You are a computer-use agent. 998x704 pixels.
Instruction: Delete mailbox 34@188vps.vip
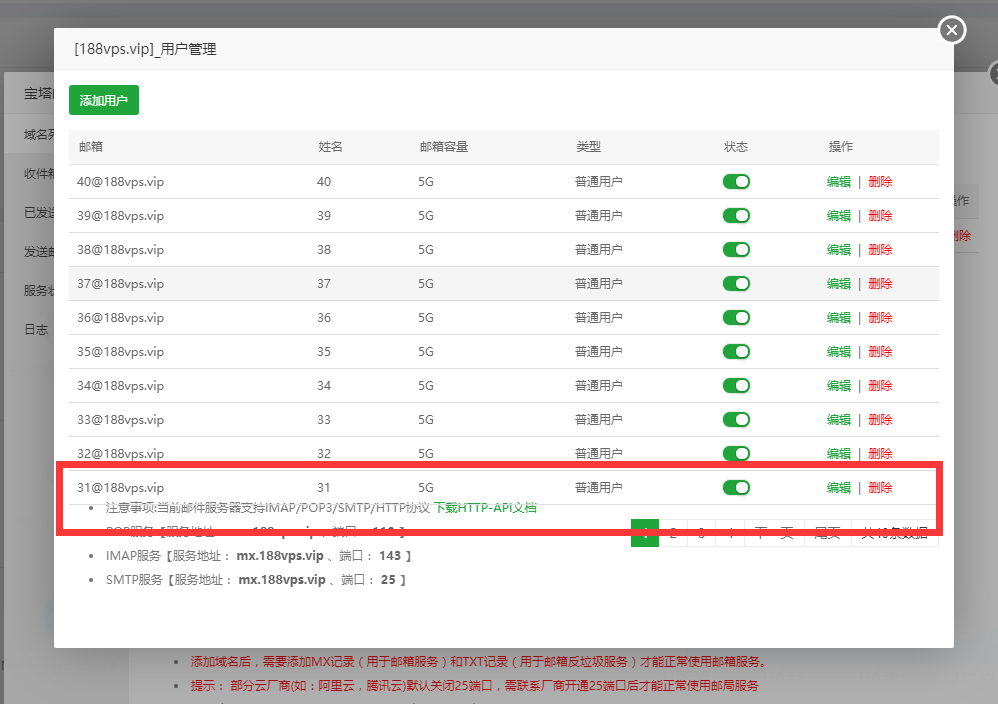click(x=880, y=385)
